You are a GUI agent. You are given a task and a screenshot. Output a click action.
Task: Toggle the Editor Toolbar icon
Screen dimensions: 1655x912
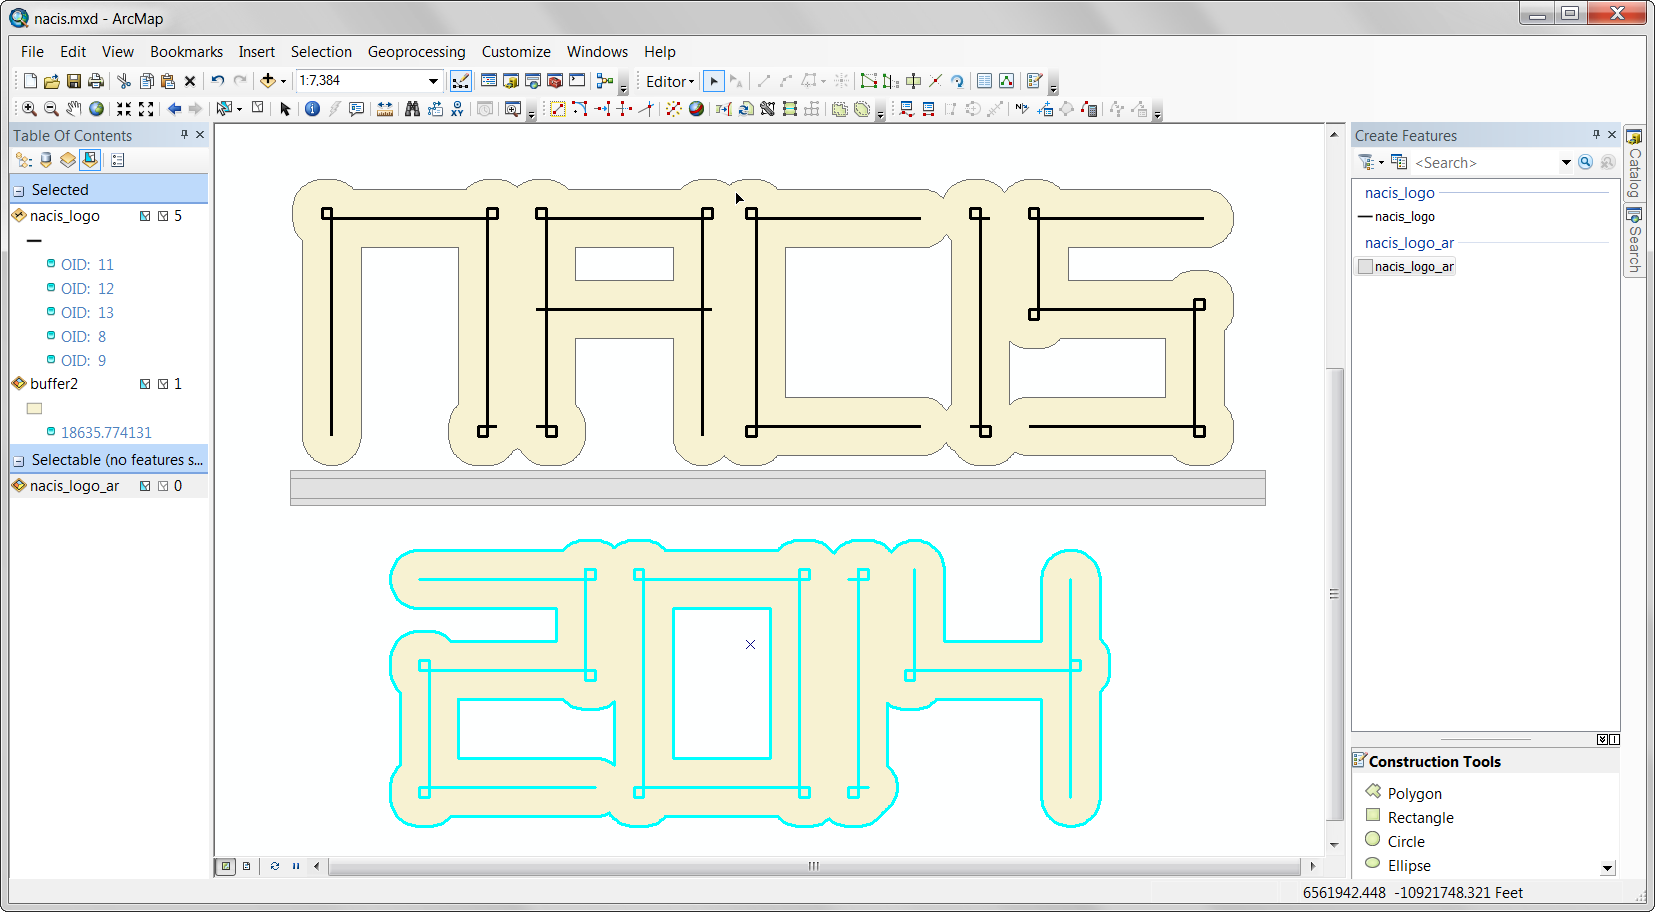(x=460, y=81)
